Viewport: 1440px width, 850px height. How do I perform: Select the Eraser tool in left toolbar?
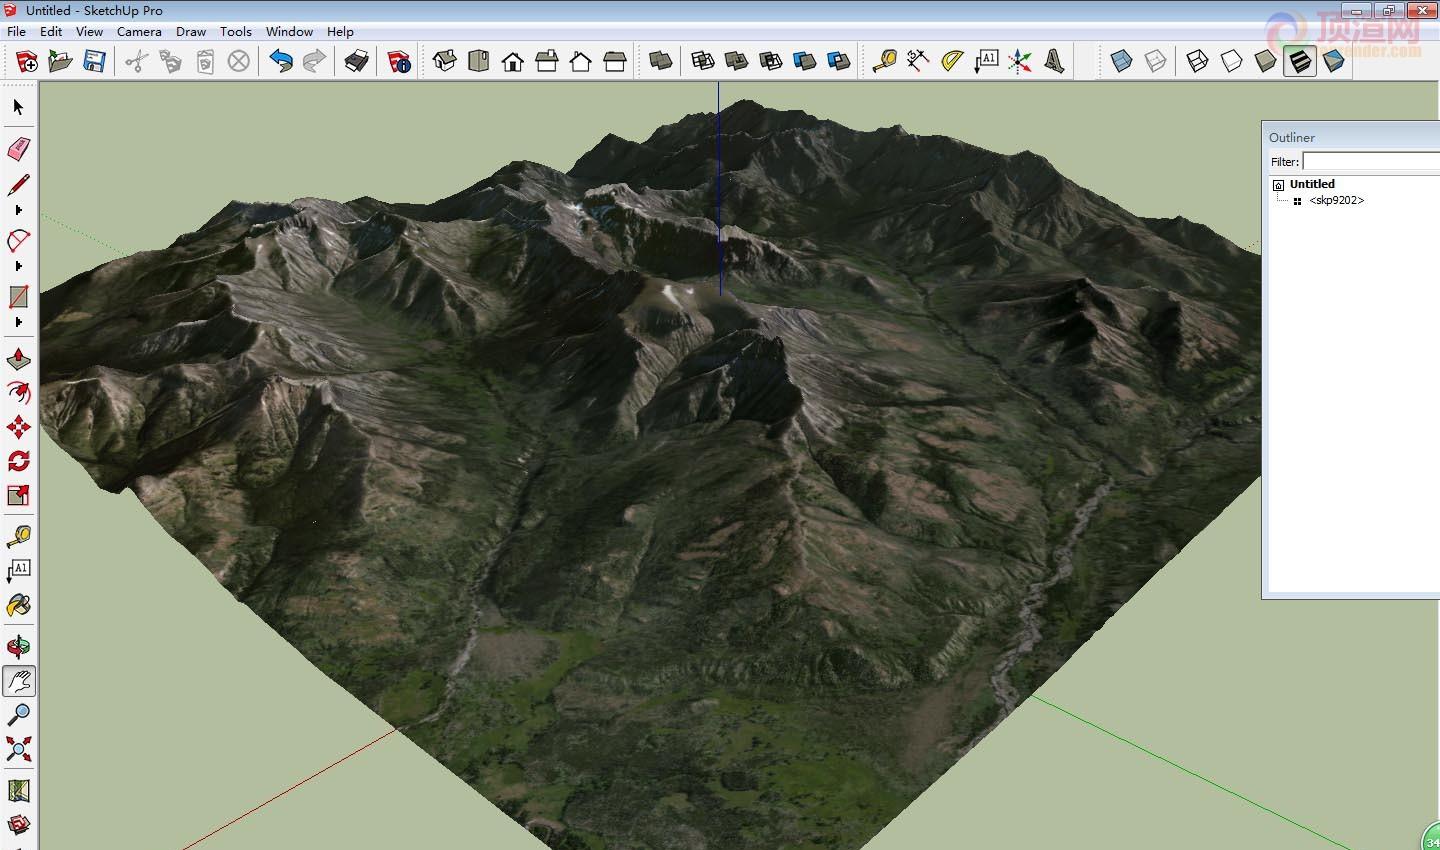[19, 149]
